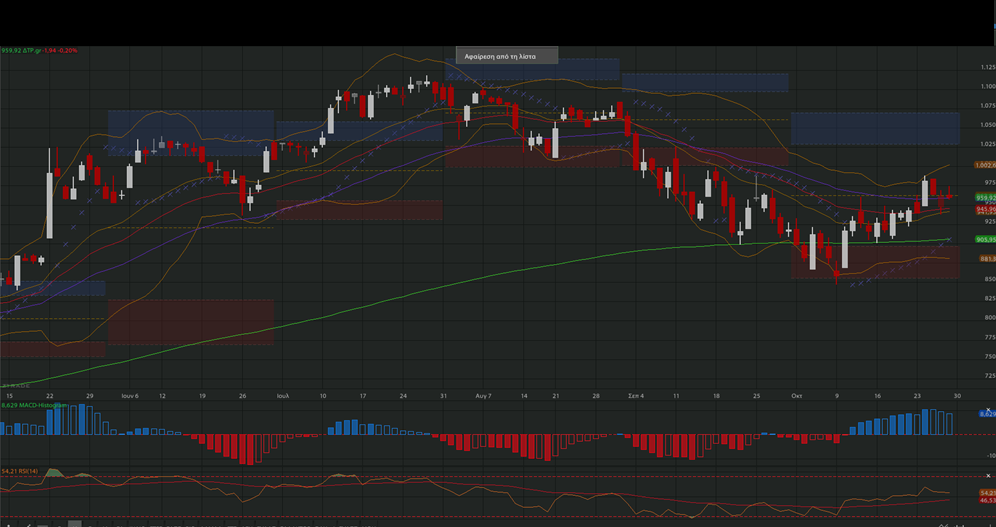Close the RSI(14) indicator panel
Image resolution: width=996 pixels, height=527 pixels.
tap(988, 476)
